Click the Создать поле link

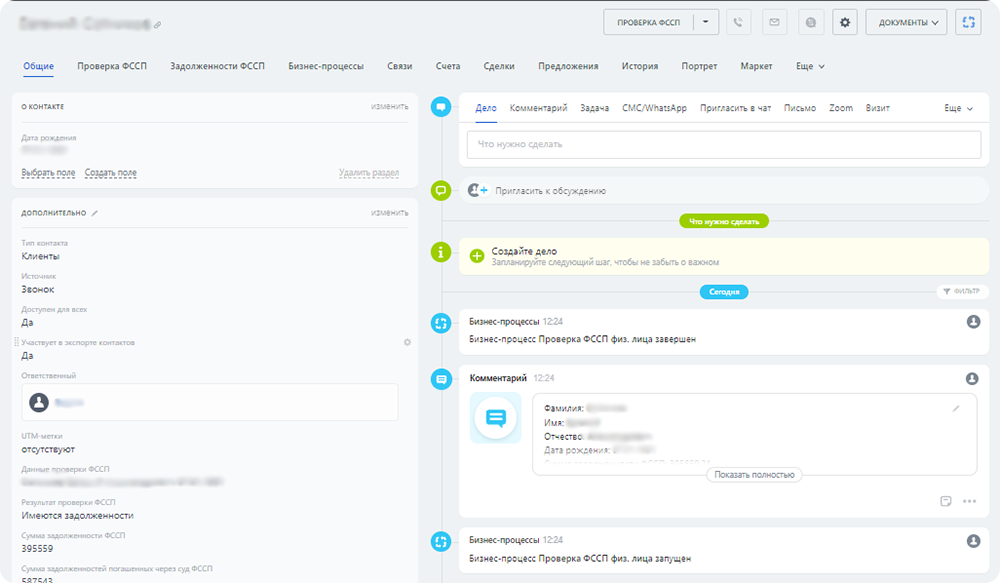point(111,173)
